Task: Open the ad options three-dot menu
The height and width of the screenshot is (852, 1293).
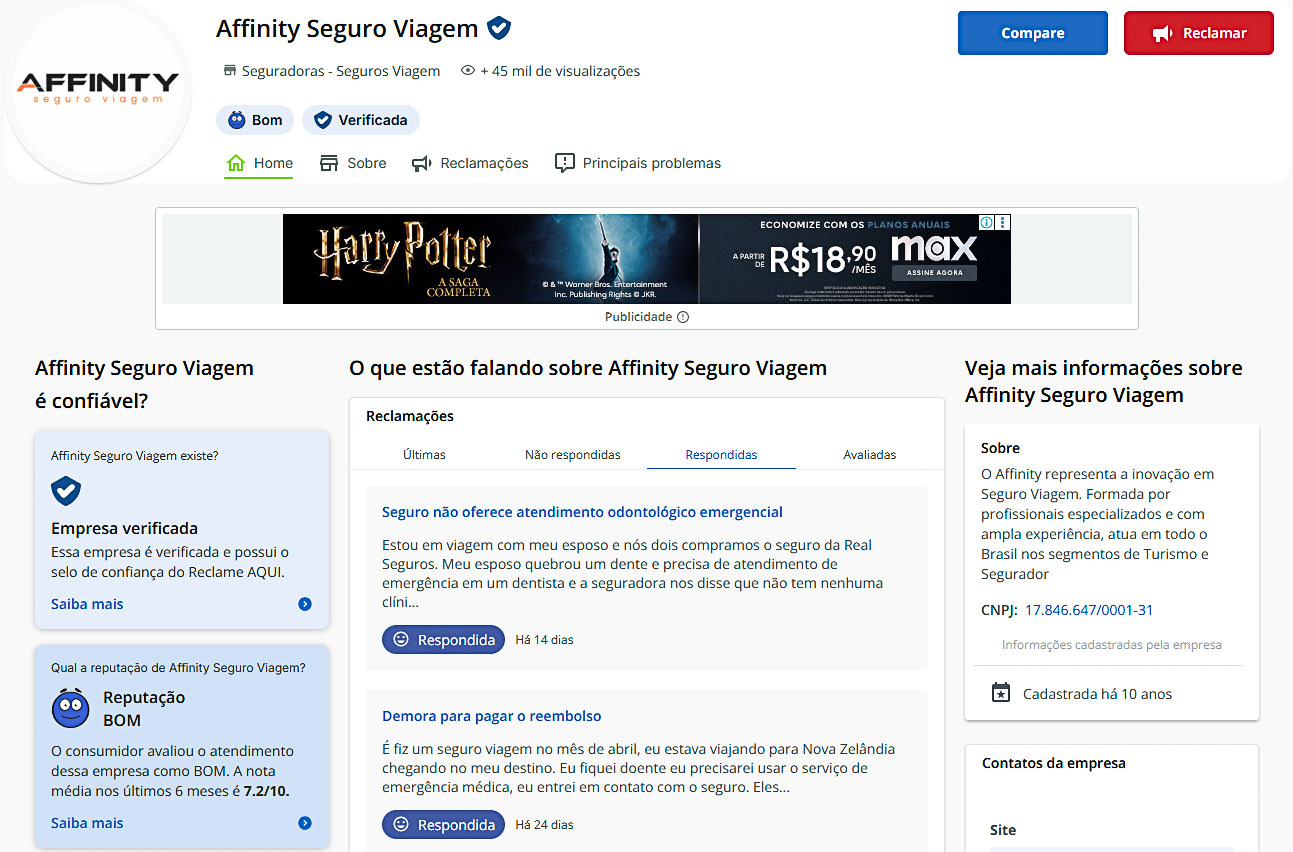Action: [1003, 222]
